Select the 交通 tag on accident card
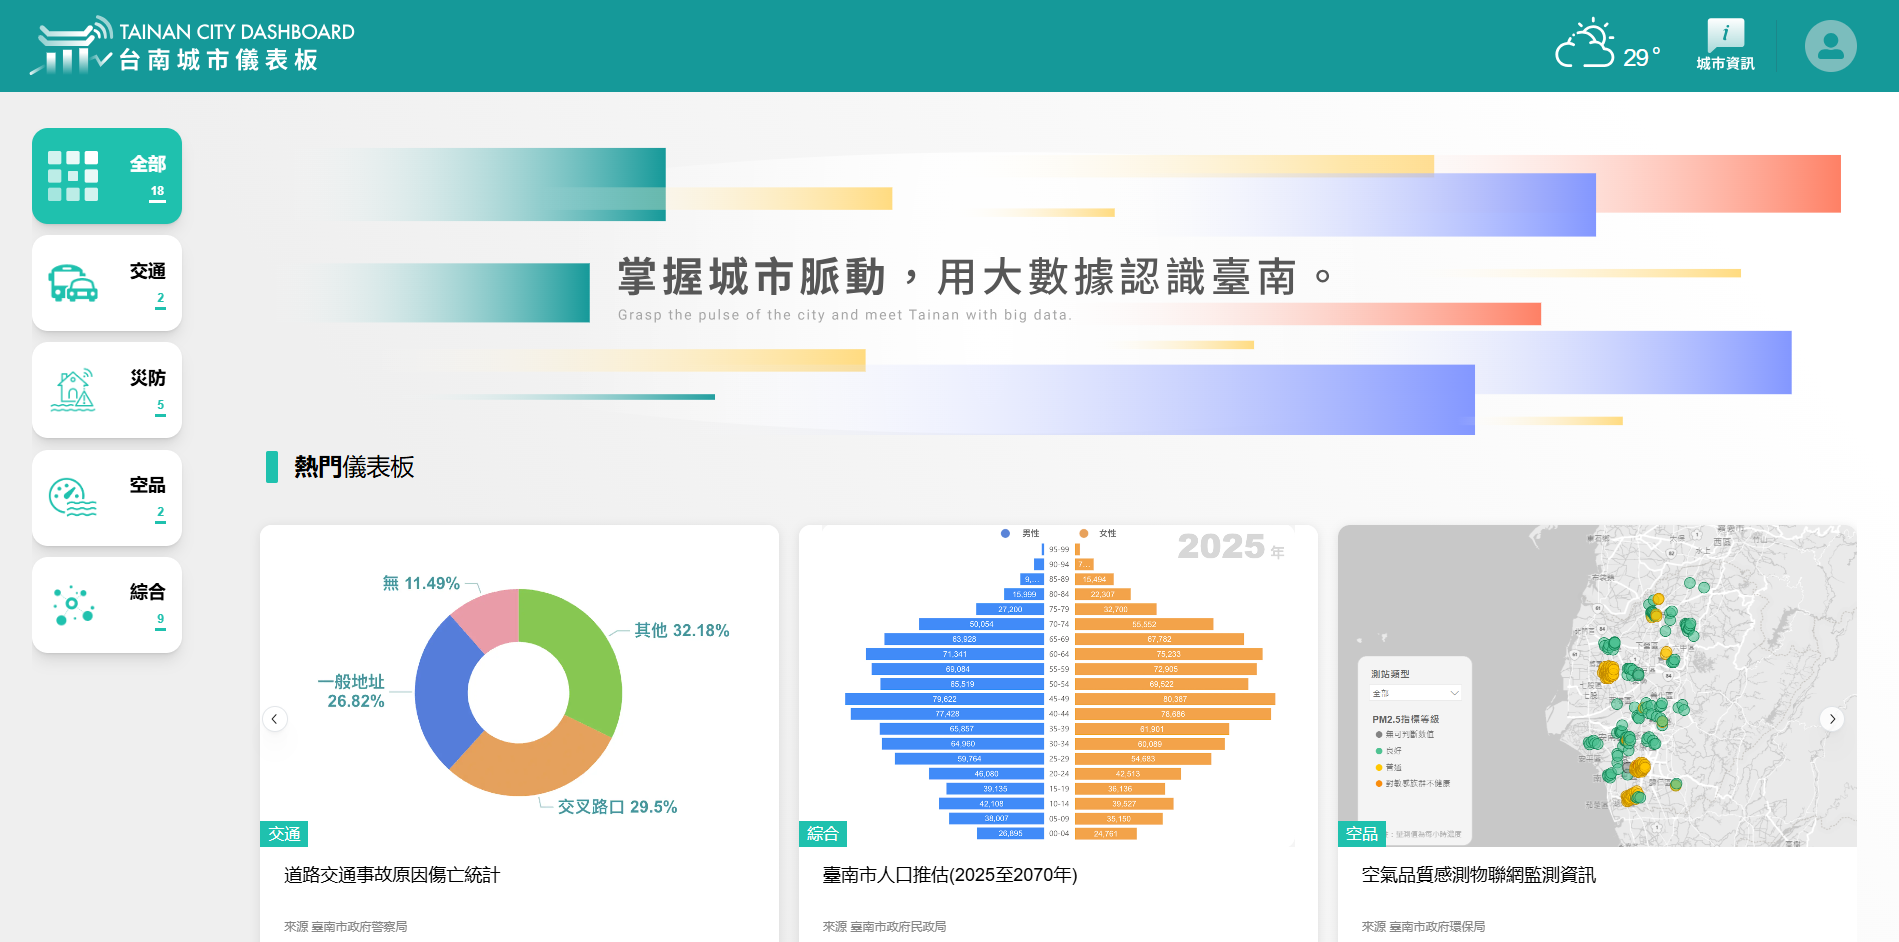Image resolution: width=1899 pixels, height=942 pixels. pos(285,833)
